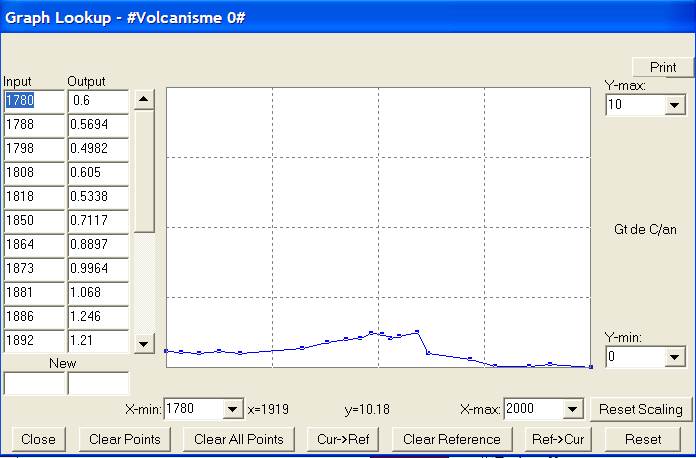Click the Clear Reference button
696x458 pixels.
[x=451, y=439]
